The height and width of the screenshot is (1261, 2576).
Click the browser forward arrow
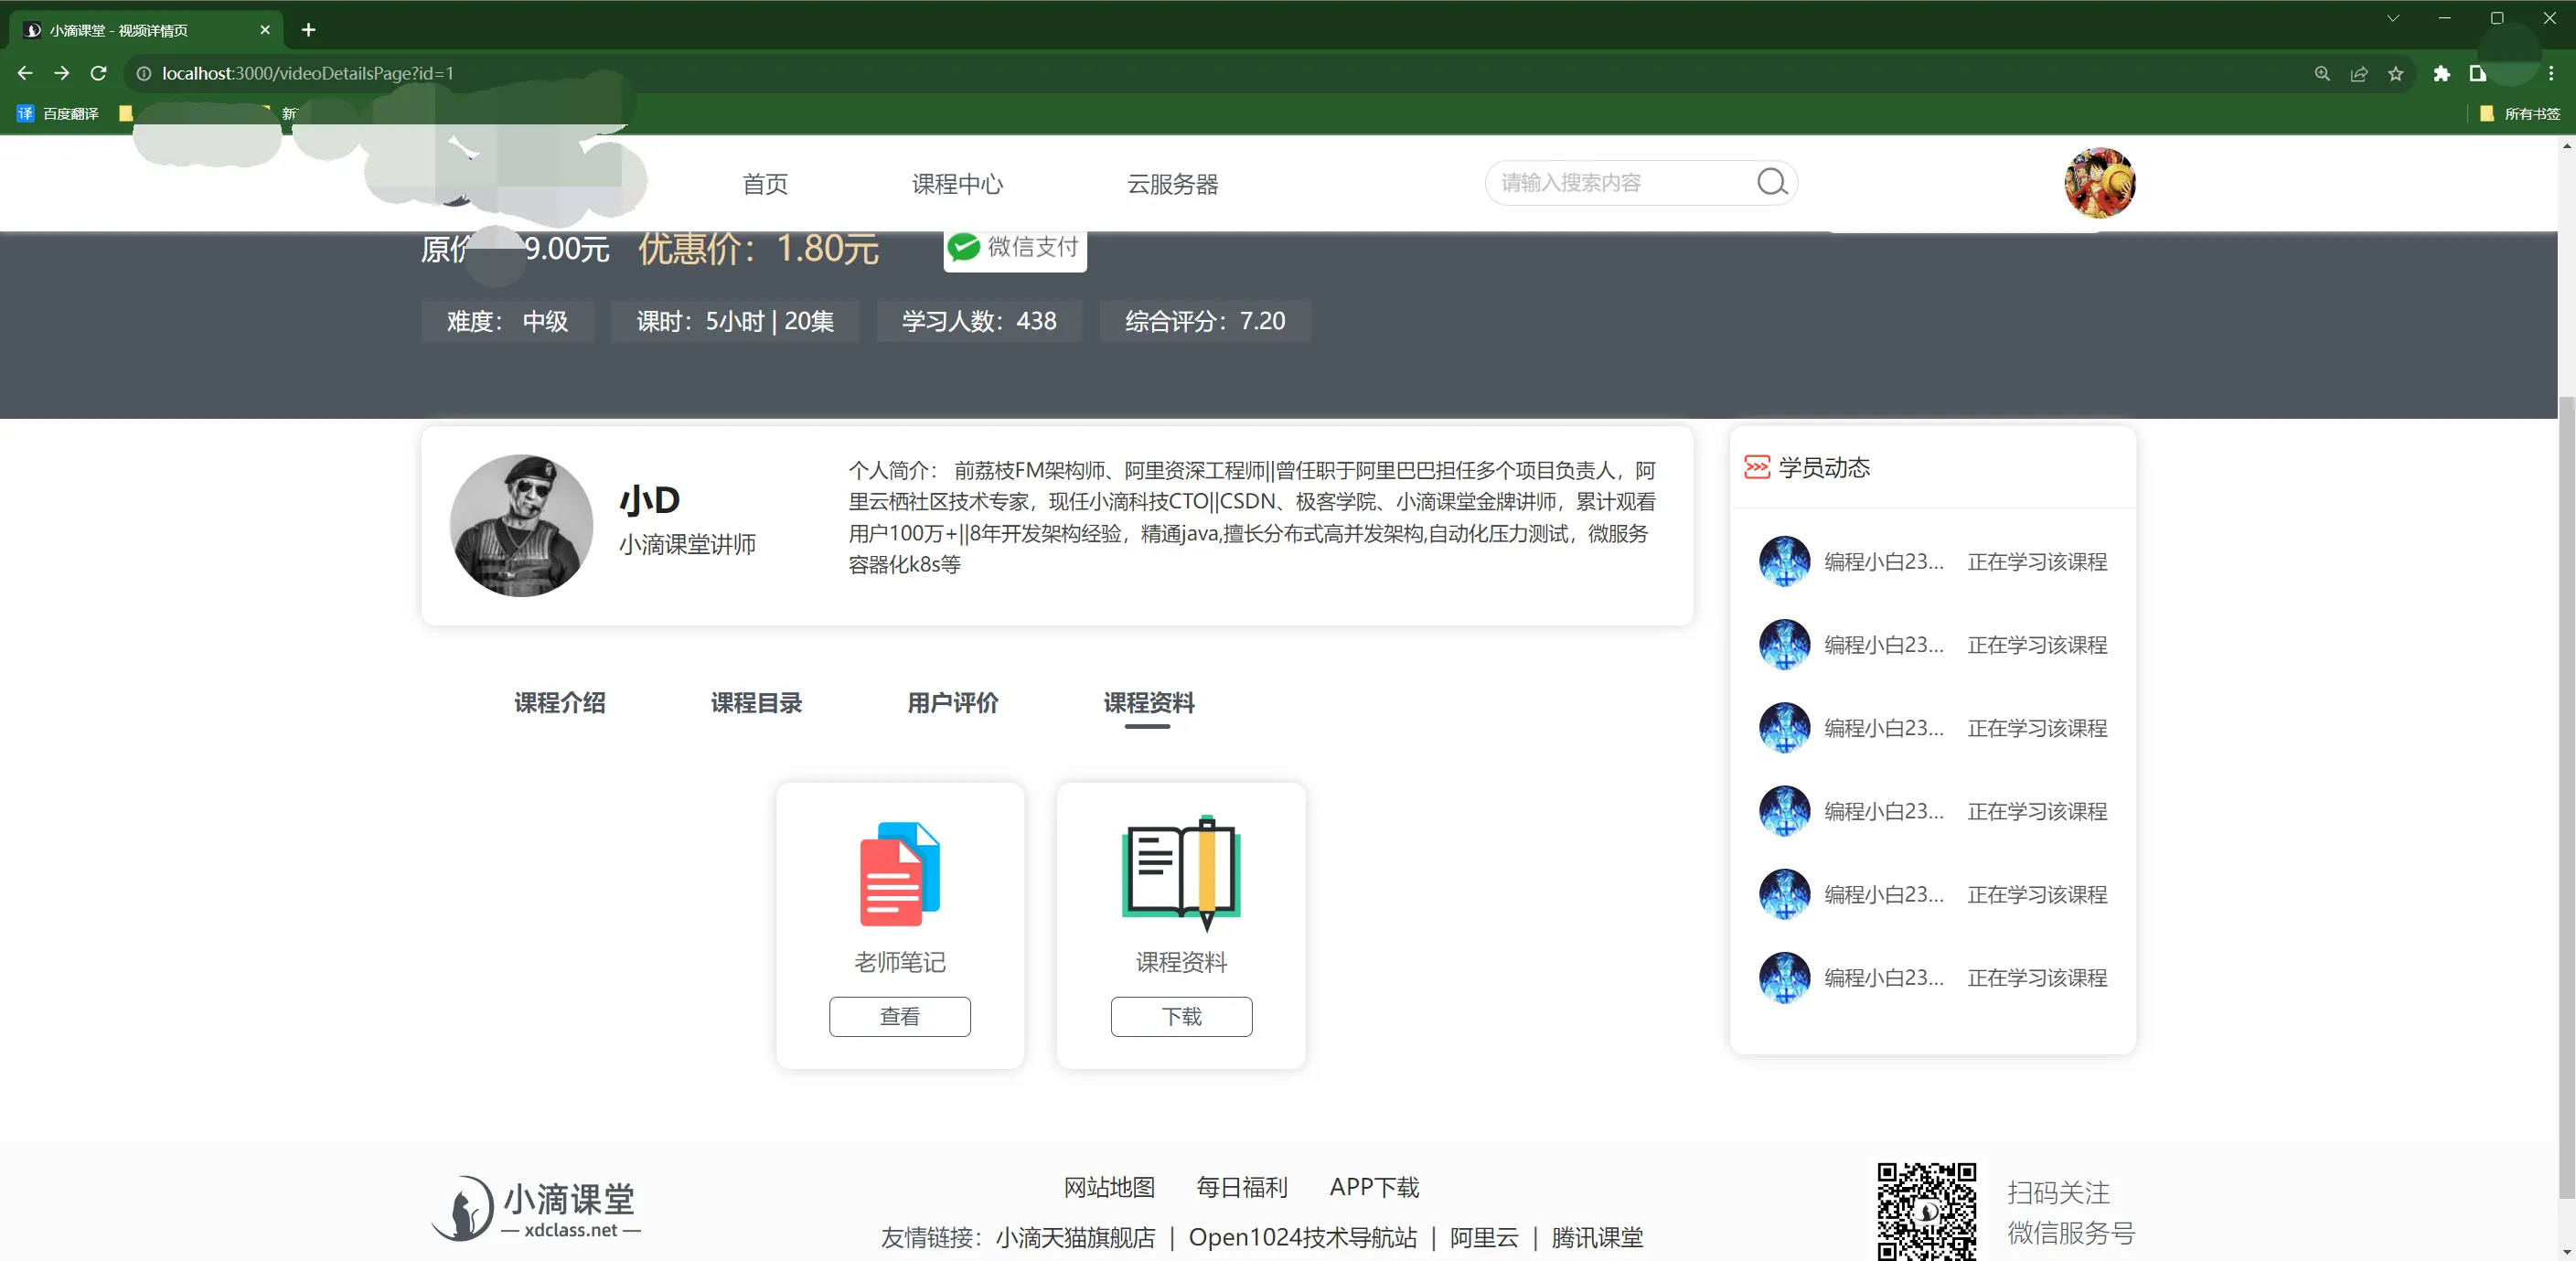click(x=61, y=73)
